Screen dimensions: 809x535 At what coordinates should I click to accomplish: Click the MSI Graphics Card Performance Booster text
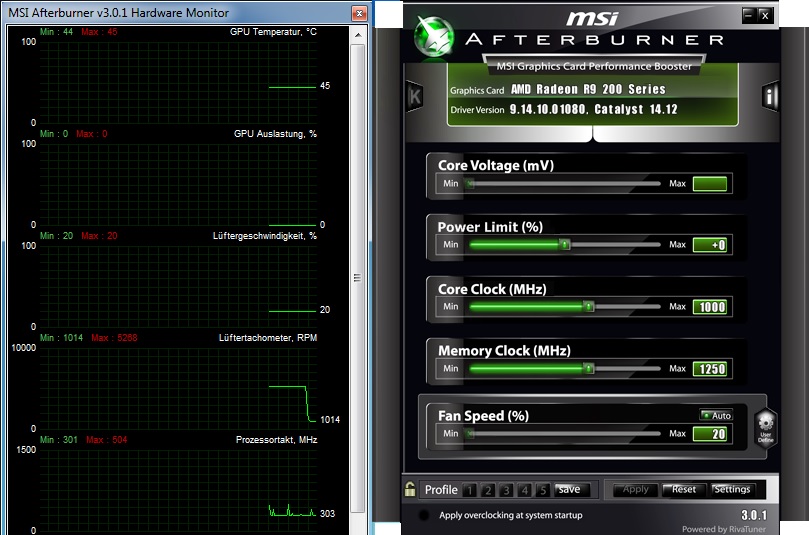[594, 66]
